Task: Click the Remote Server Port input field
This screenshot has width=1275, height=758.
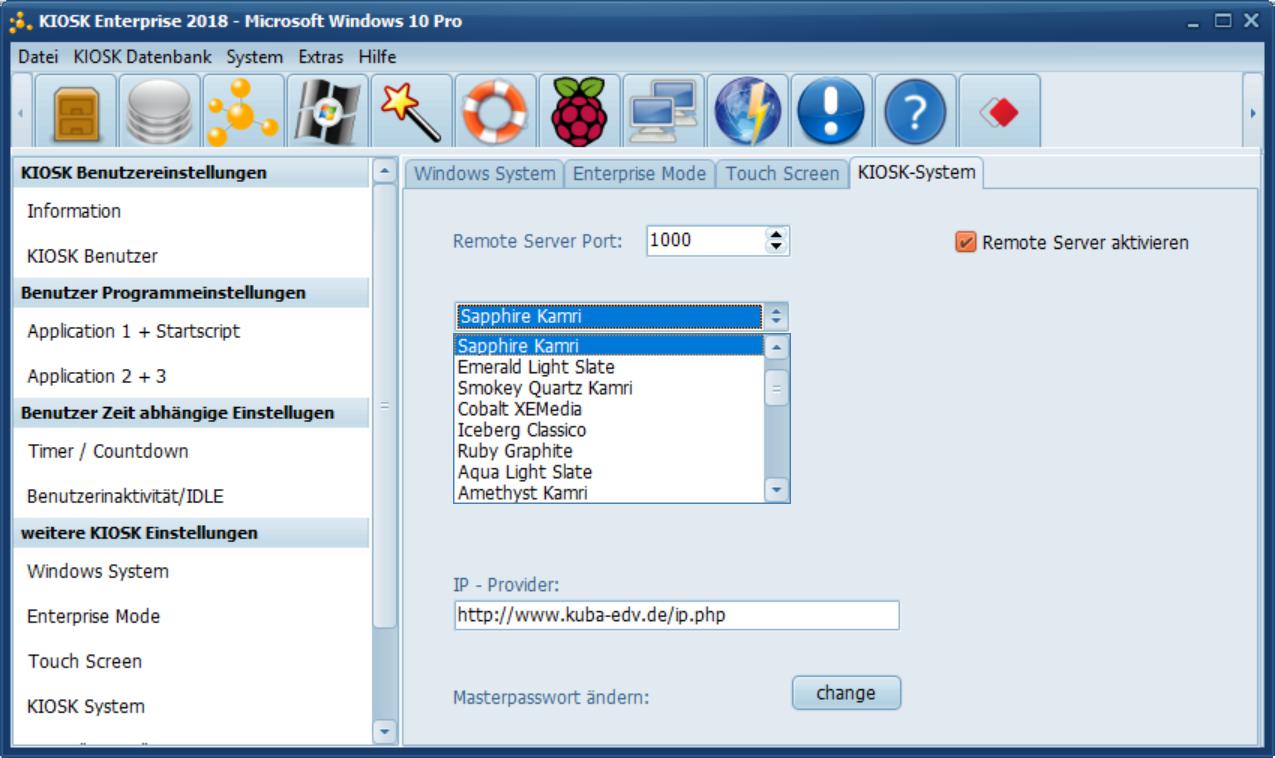Action: pos(706,241)
